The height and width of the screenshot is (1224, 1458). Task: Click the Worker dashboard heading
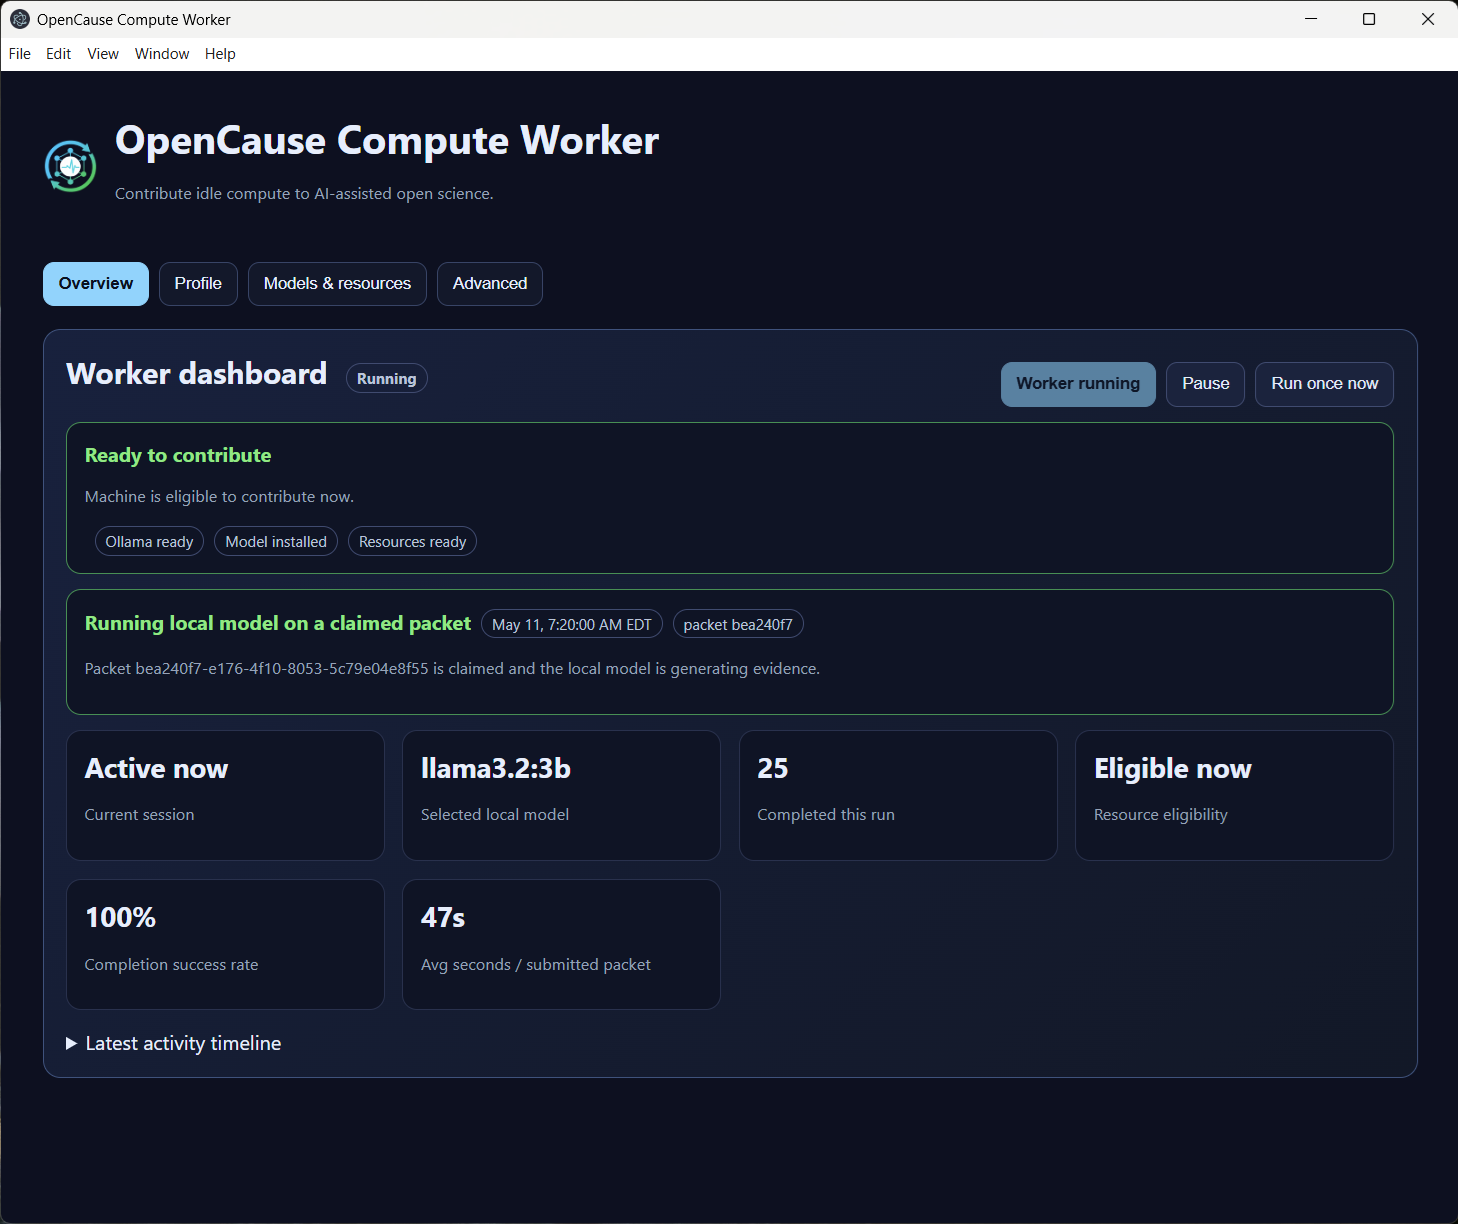point(196,374)
